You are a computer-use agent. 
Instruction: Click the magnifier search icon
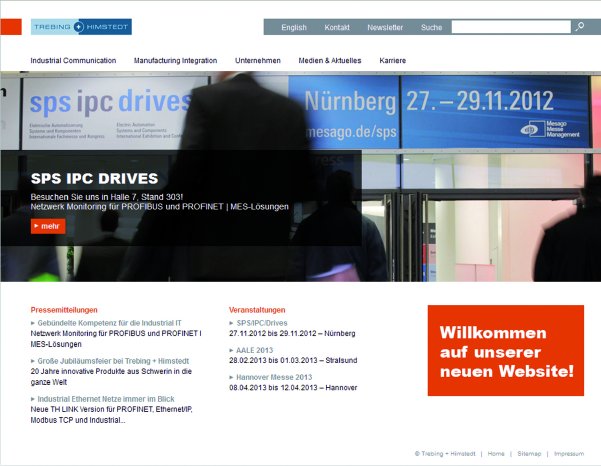[580, 26]
